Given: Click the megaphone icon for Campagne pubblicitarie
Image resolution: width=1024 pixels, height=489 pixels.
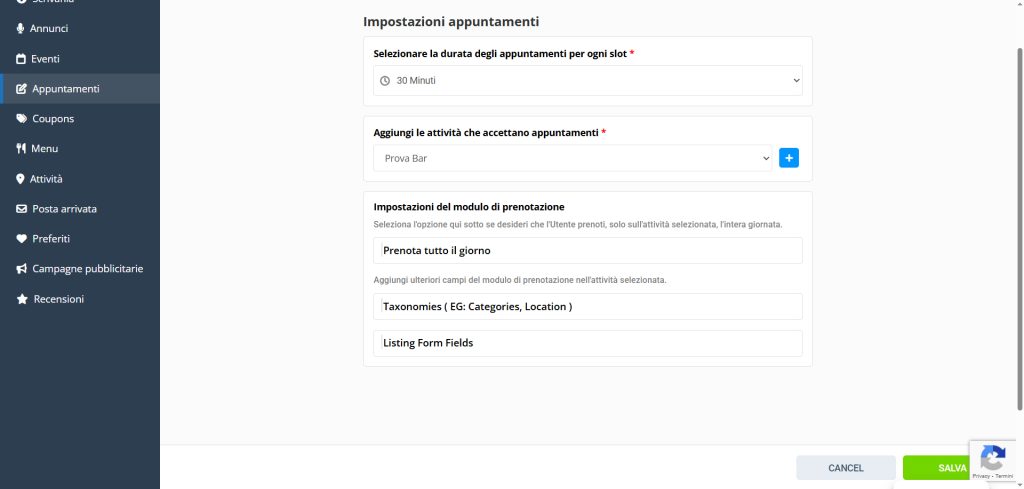Looking at the screenshot, I should (22, 269).
